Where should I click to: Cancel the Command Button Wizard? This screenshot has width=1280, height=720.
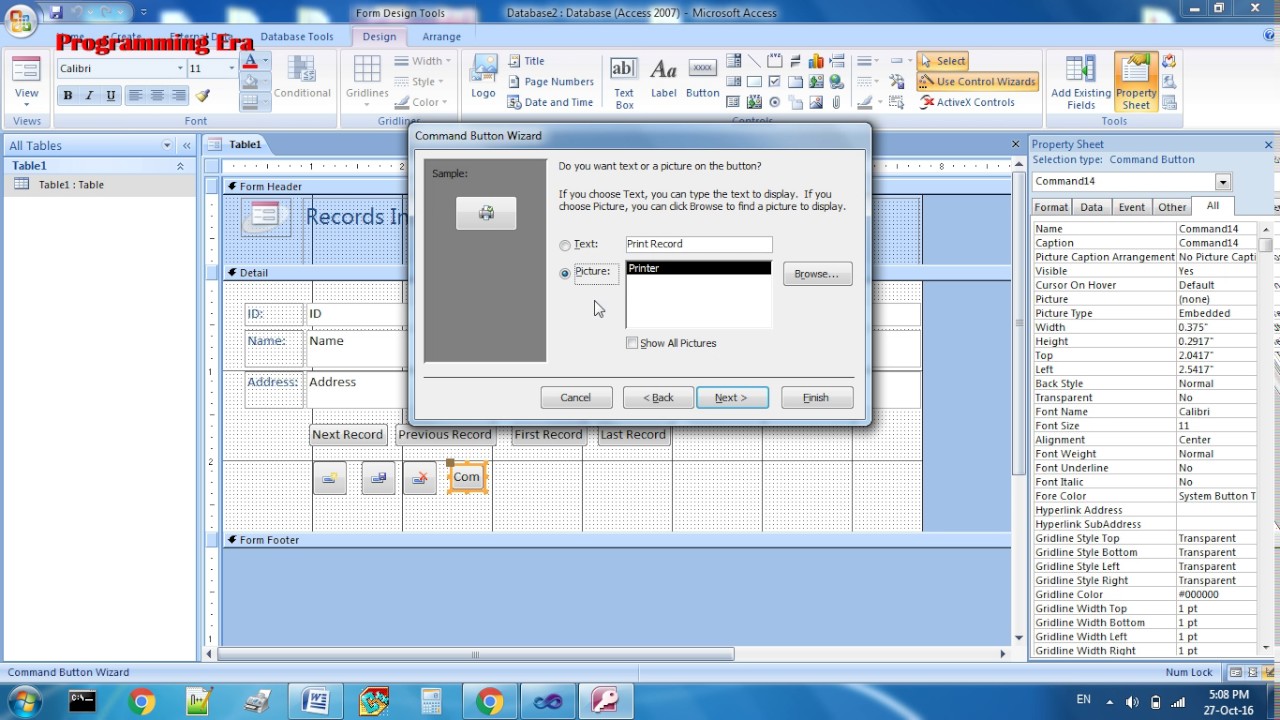pyautogui.click(x=576, y=398)
